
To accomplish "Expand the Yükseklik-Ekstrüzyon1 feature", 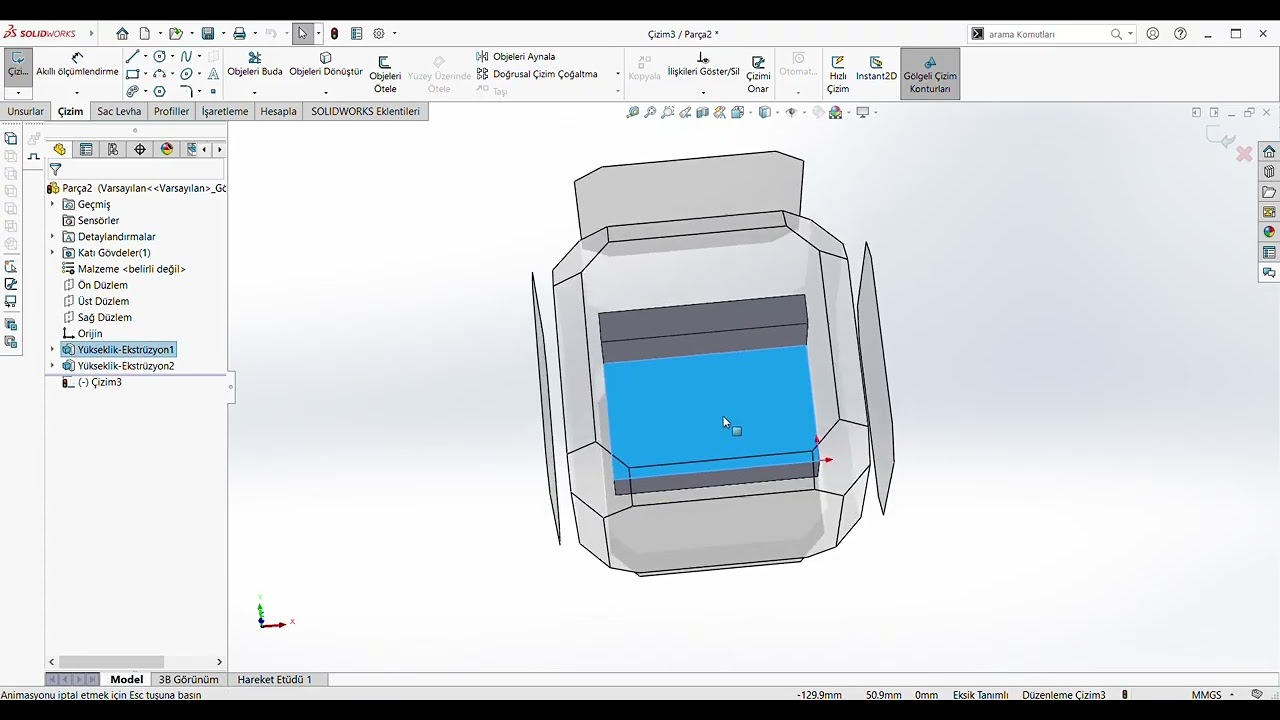I will point(53,349).
